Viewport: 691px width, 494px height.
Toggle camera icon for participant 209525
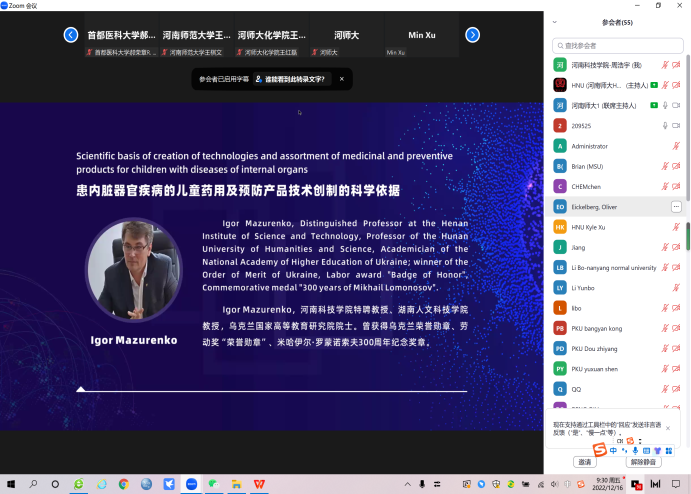[677, 125]
